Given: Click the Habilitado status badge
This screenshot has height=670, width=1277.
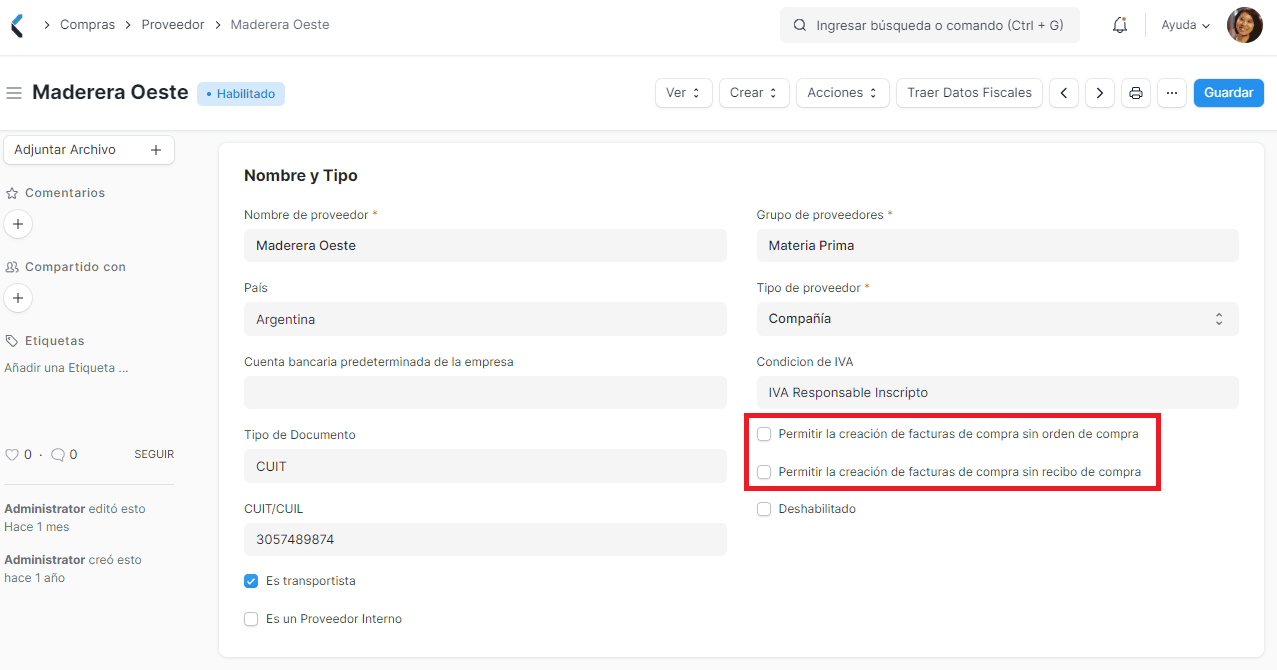Looking at the screenshot, I should click(x=241, y=94).
